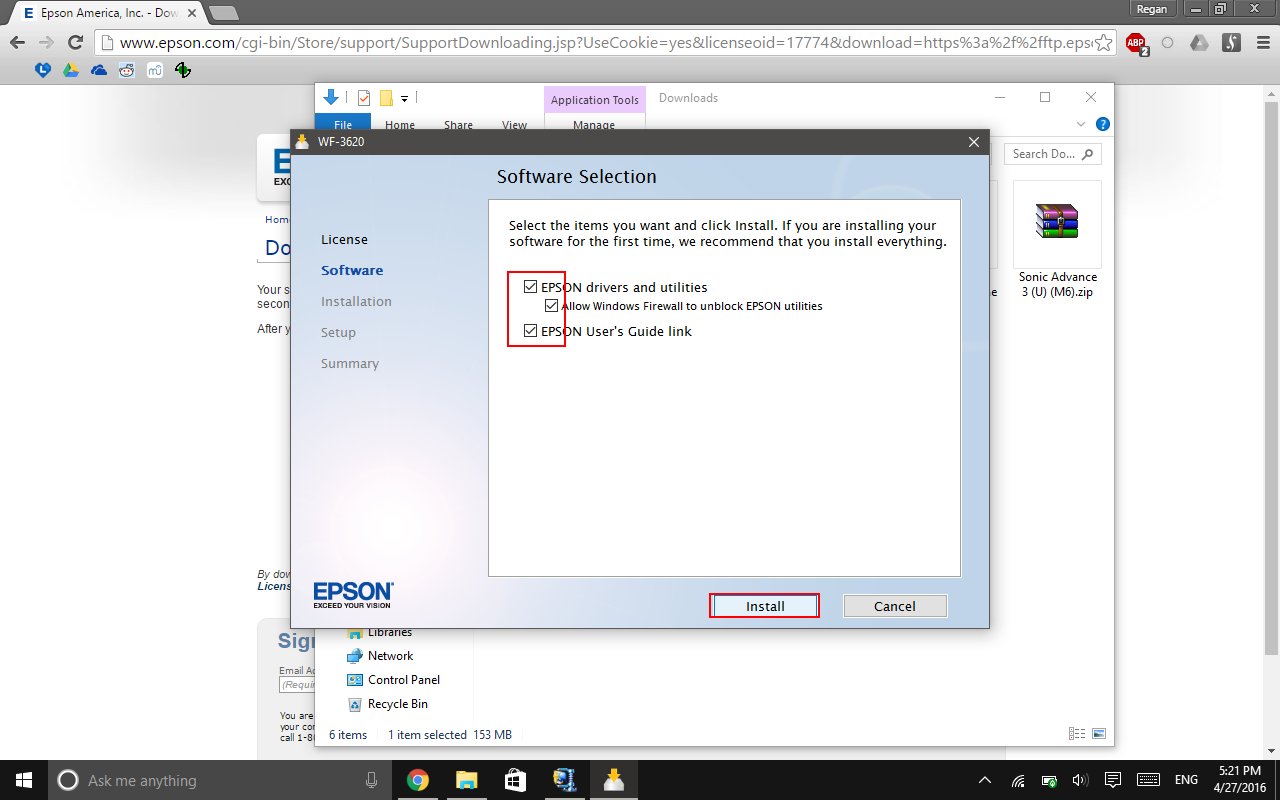Click the Chrome forward arrow
Screen dimensions: 1280x800
[46, 42]
